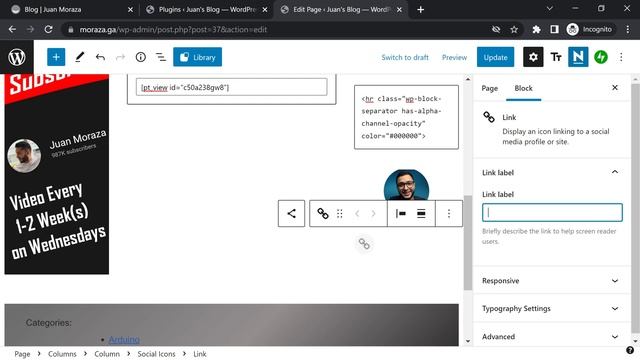Screen dimensions: 640x360
Task: Open the browser Extensions puzzle icon
Action: [x=536, y=29]
